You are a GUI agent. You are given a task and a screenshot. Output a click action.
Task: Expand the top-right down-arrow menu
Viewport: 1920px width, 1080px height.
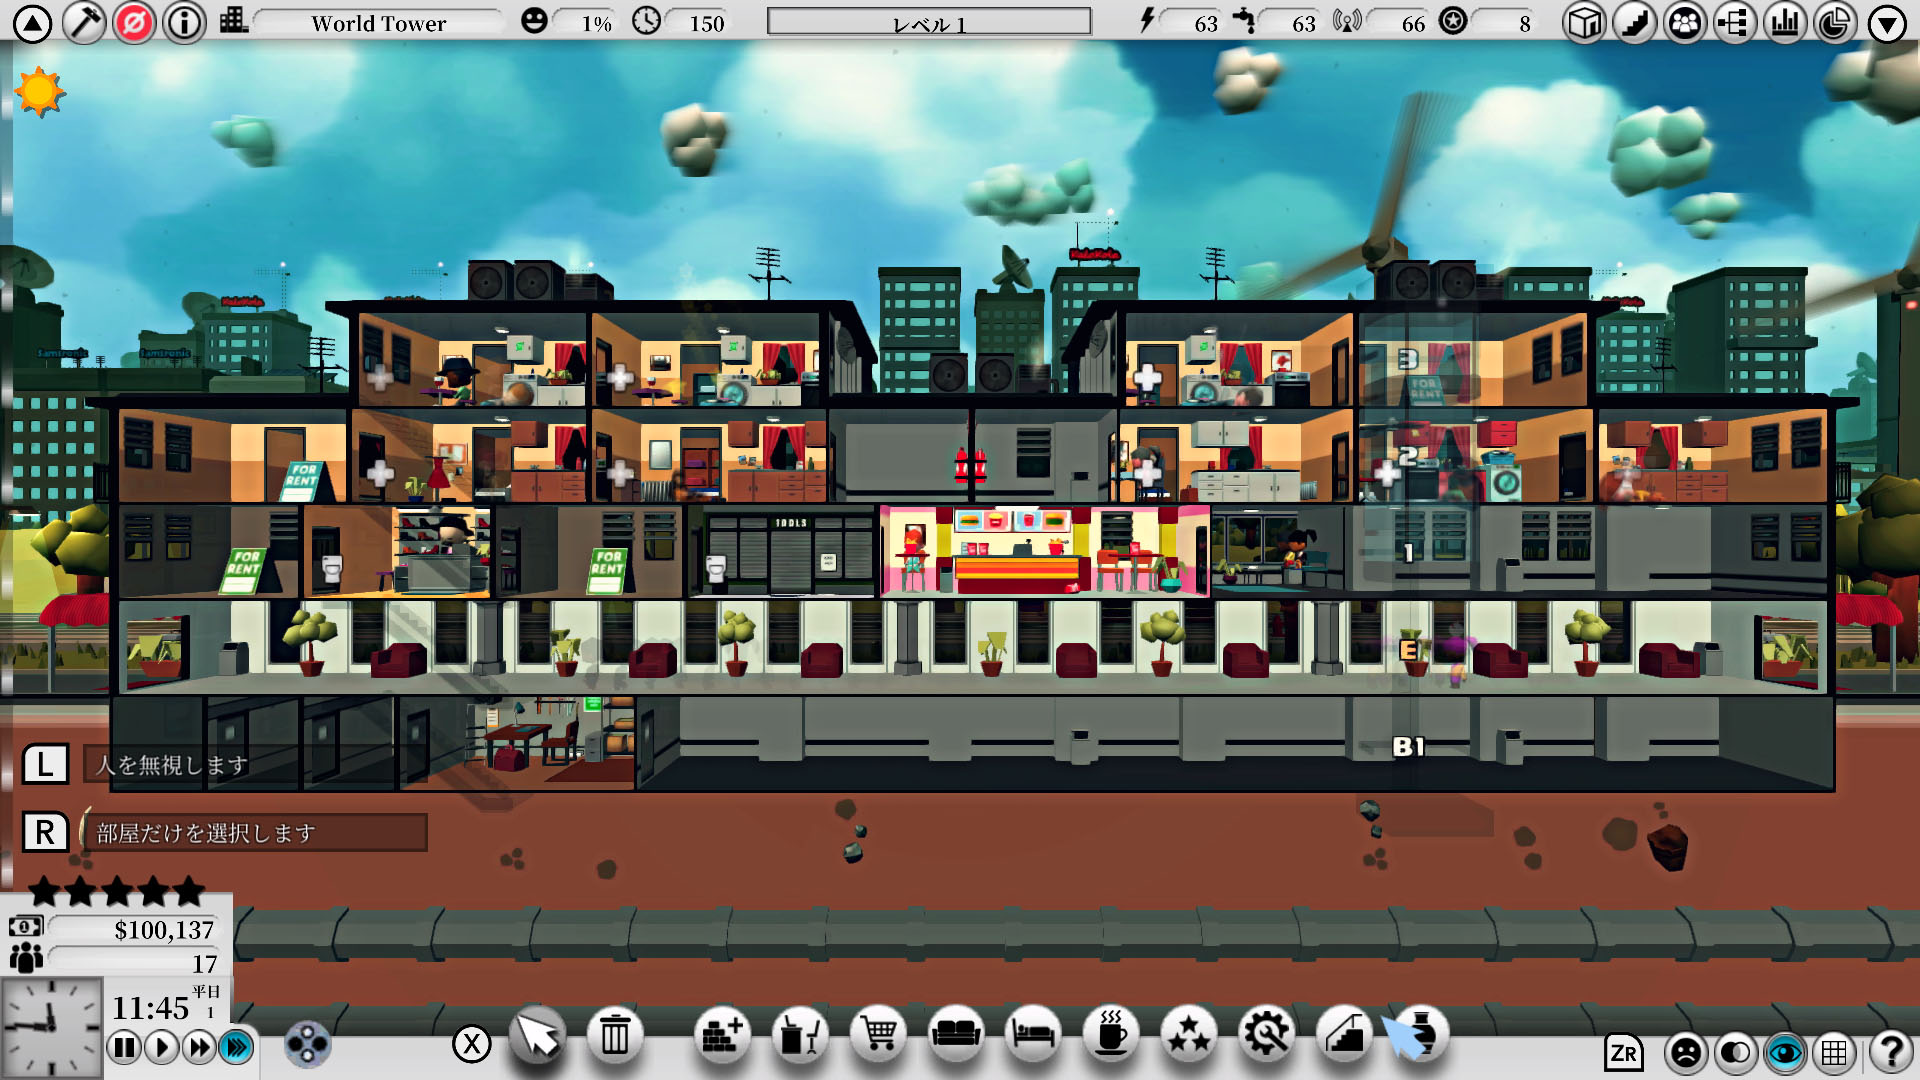pos(1886,23)
